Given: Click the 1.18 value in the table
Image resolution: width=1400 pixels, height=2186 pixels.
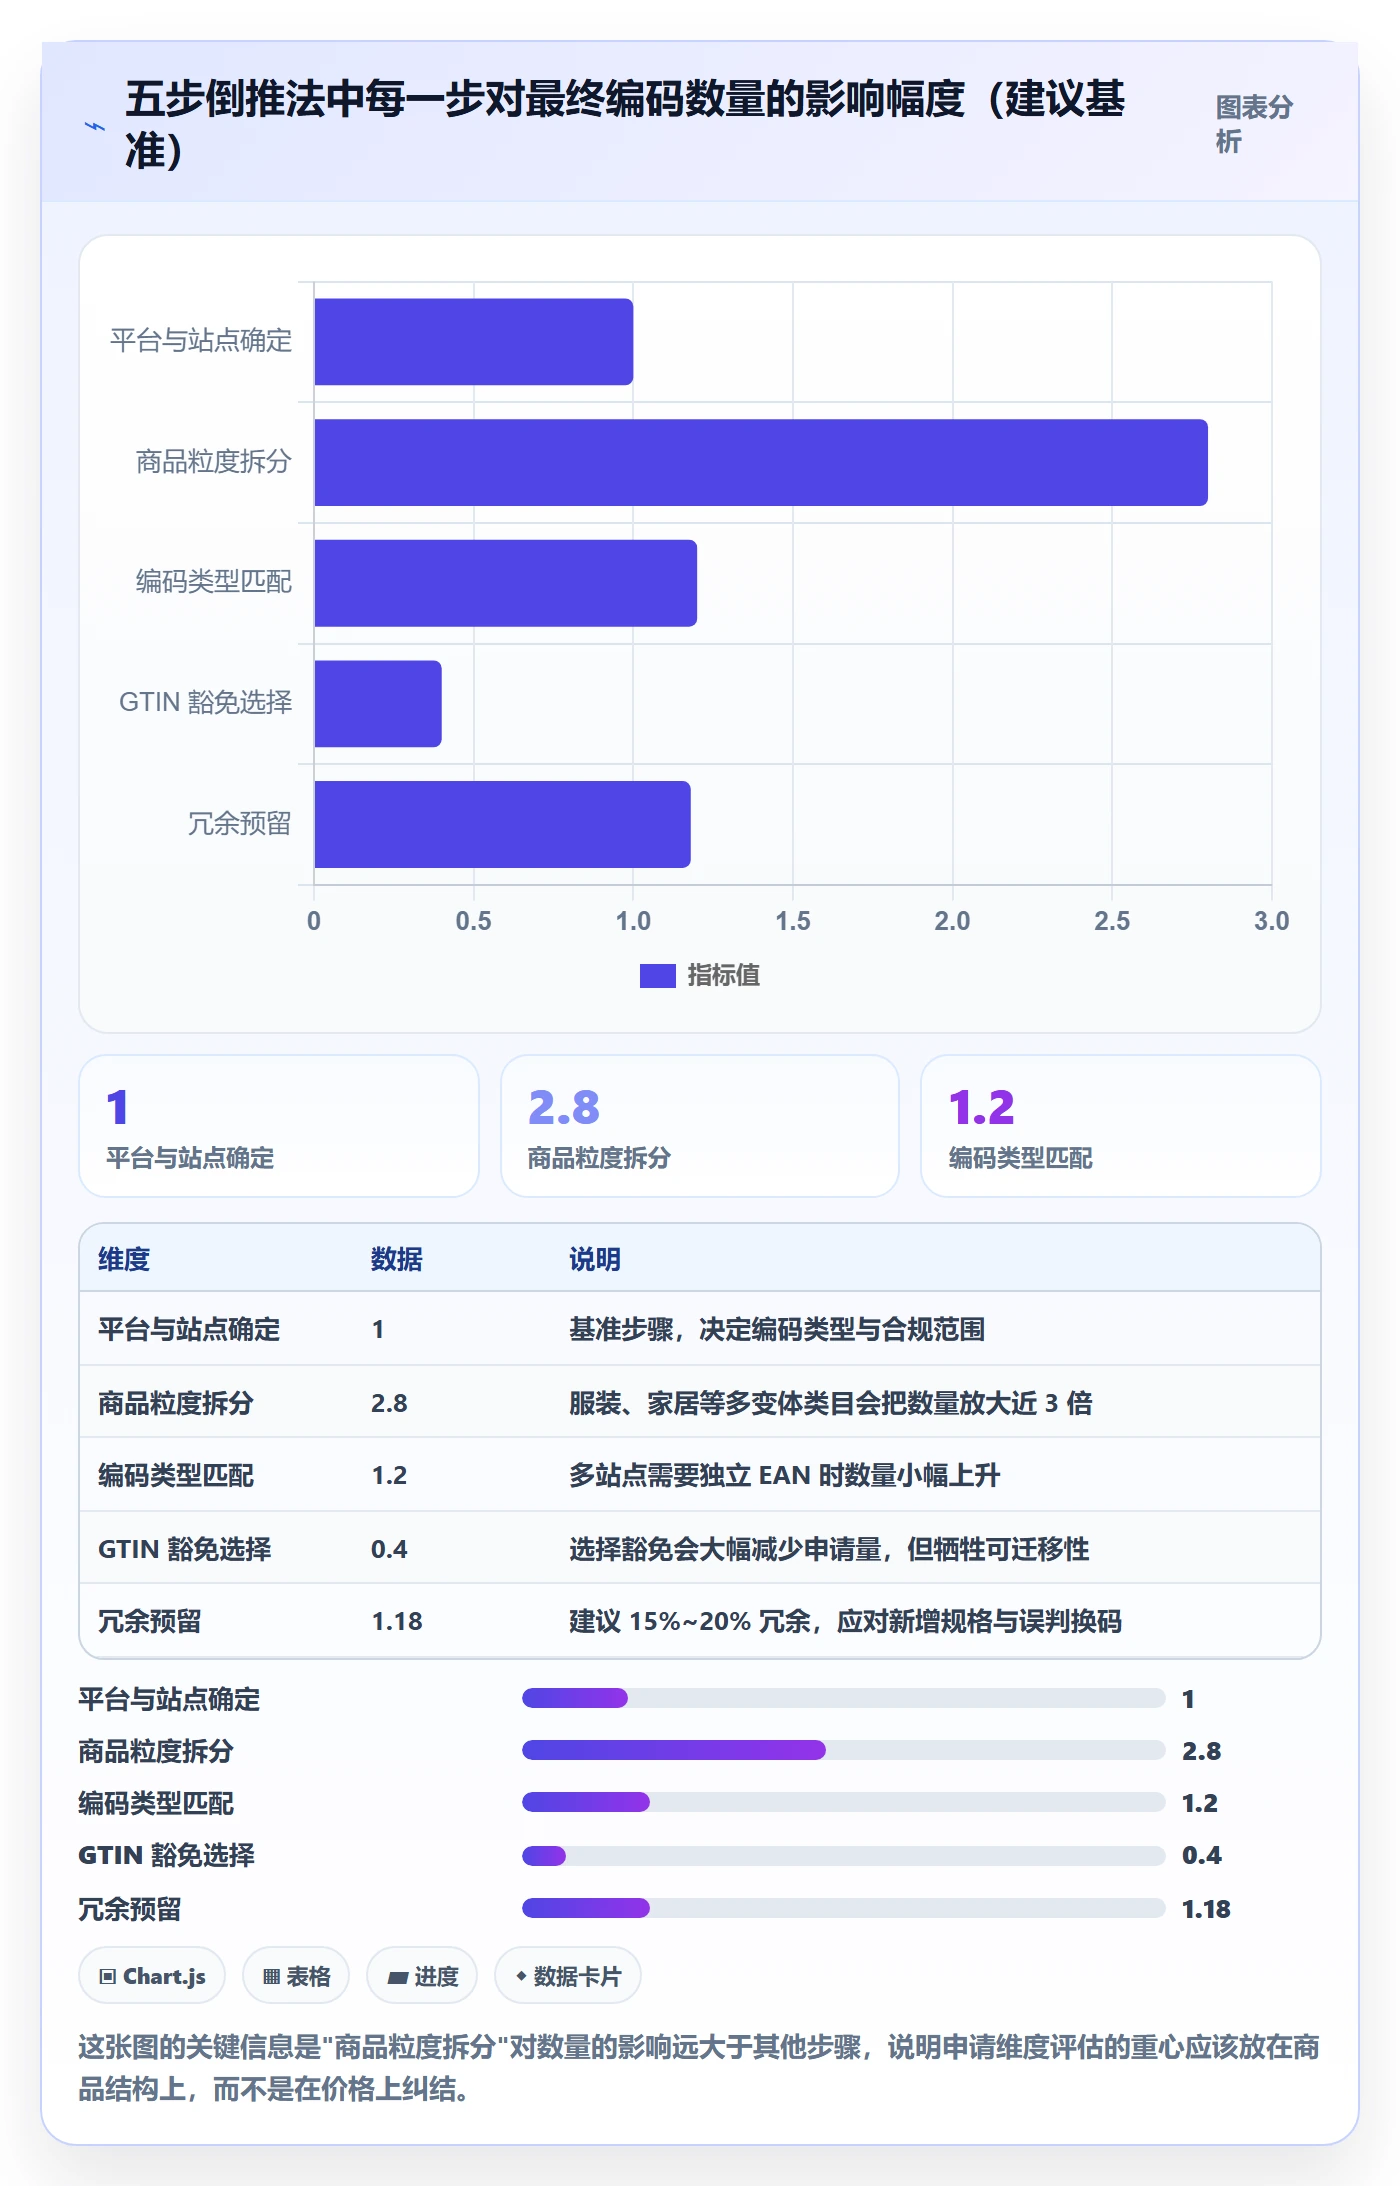Looking at the screenshot, I should 397,1621.
